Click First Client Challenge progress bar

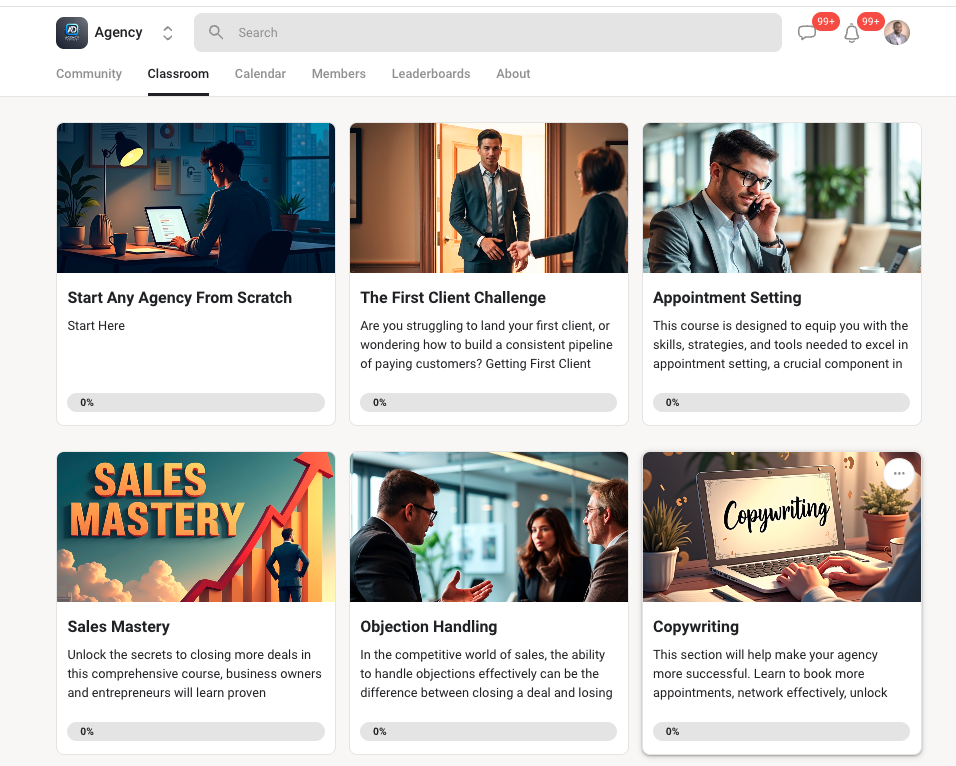(x=488, y=403)
